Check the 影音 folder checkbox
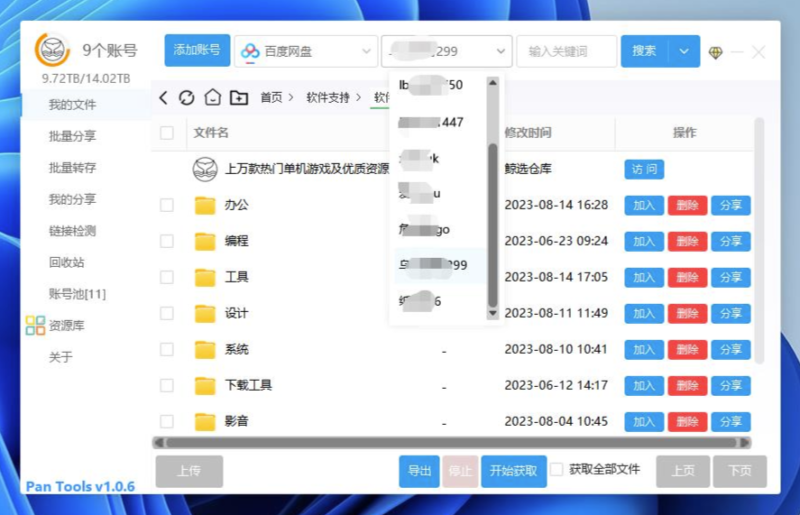Viewport: 800px width, 515px height. pyautogui.click(x=167, y=422)
